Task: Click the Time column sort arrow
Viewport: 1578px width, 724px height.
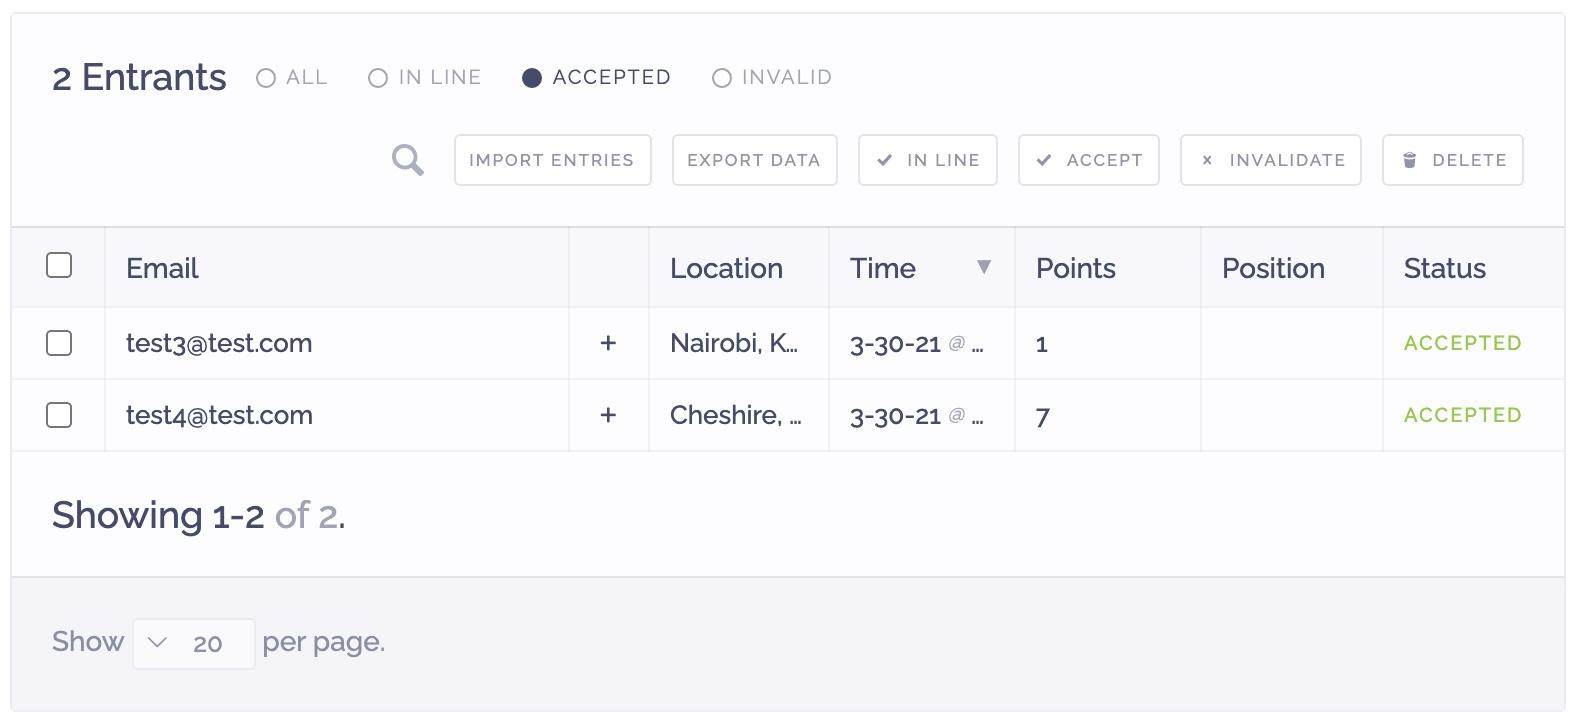Action: click(984, 267)
